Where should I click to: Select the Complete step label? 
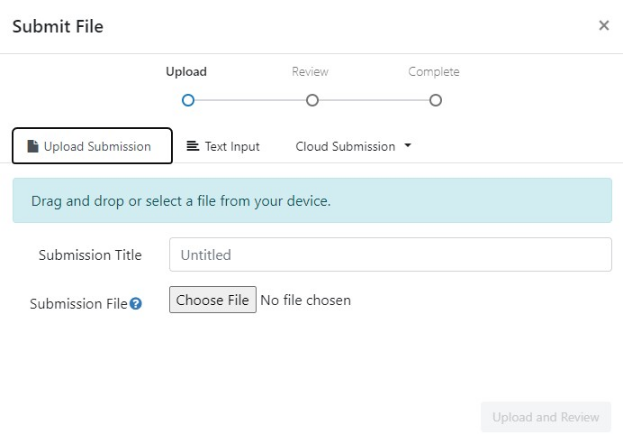pos(434,72)
